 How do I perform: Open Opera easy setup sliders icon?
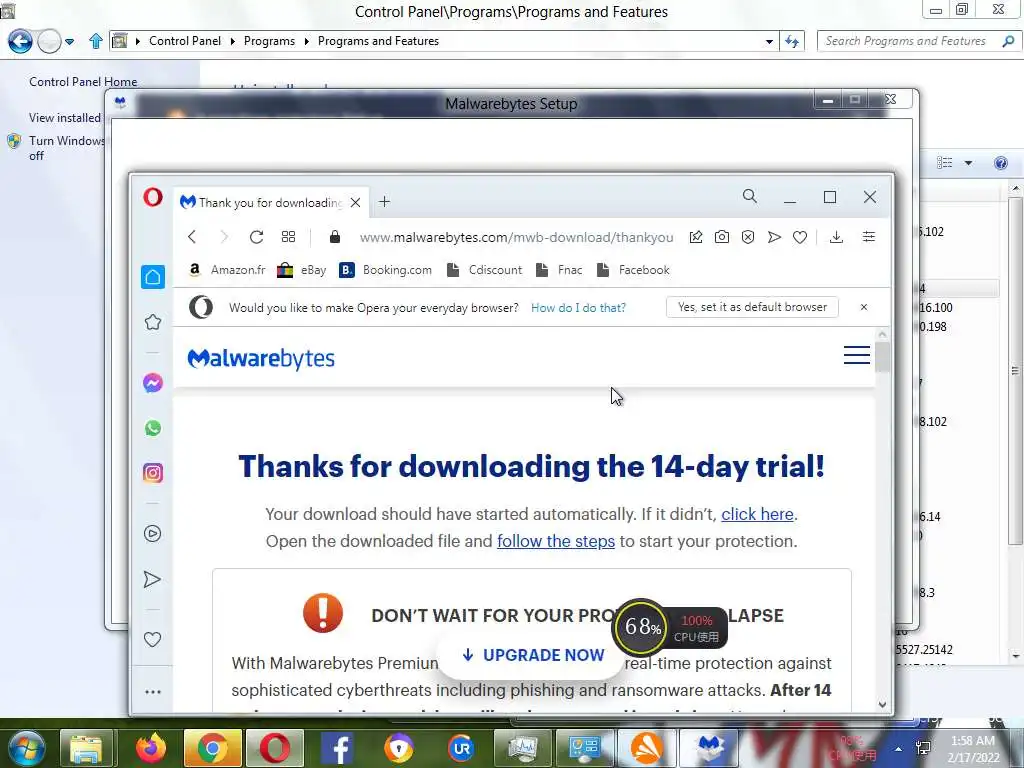869,237
